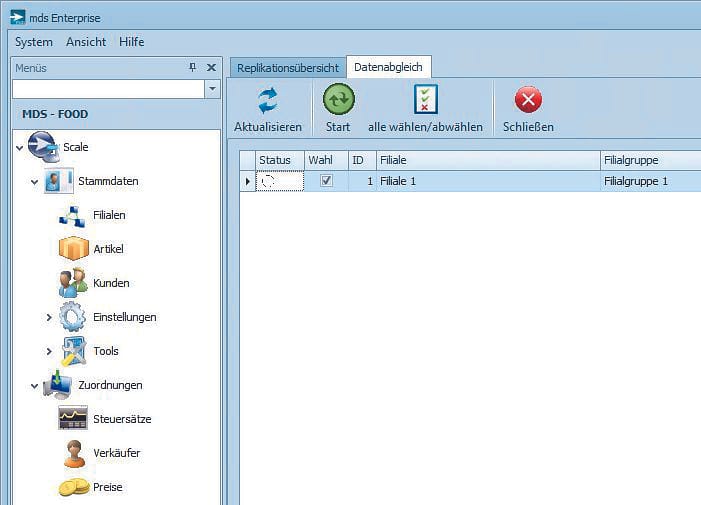Open the Preise coins icon
This screenshot has height=505, width=701.
(x=74, y=487)
